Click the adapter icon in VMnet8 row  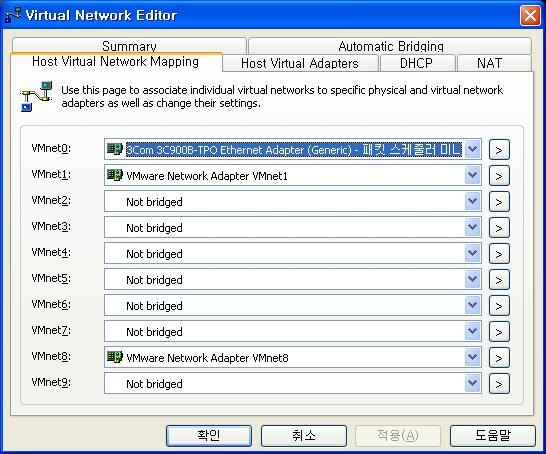[x=114, y=357]
